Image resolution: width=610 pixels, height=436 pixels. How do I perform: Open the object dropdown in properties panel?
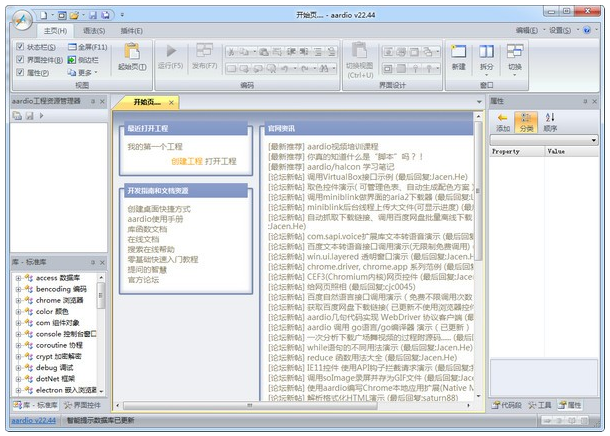point(594,140)
